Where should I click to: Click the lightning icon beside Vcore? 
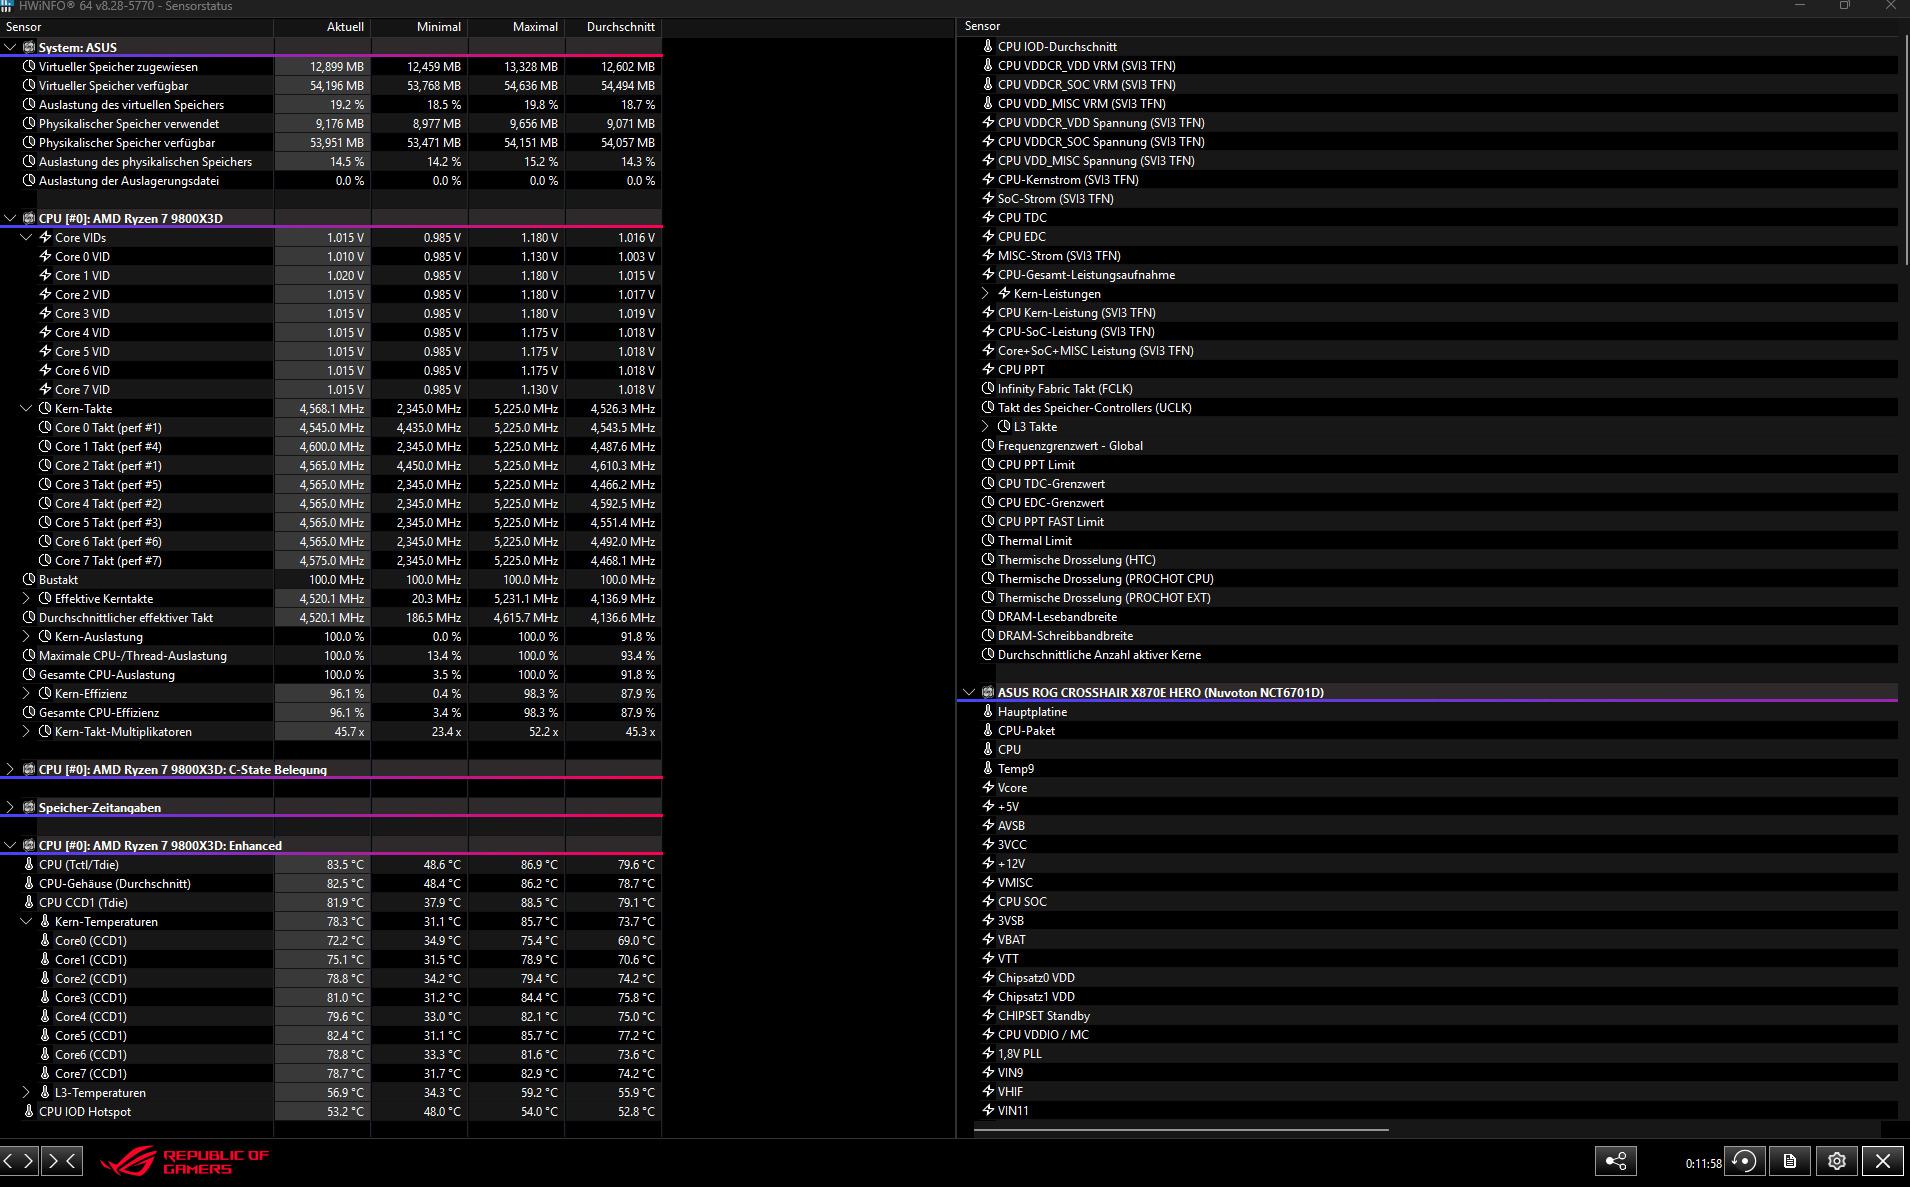click(988, 787)
